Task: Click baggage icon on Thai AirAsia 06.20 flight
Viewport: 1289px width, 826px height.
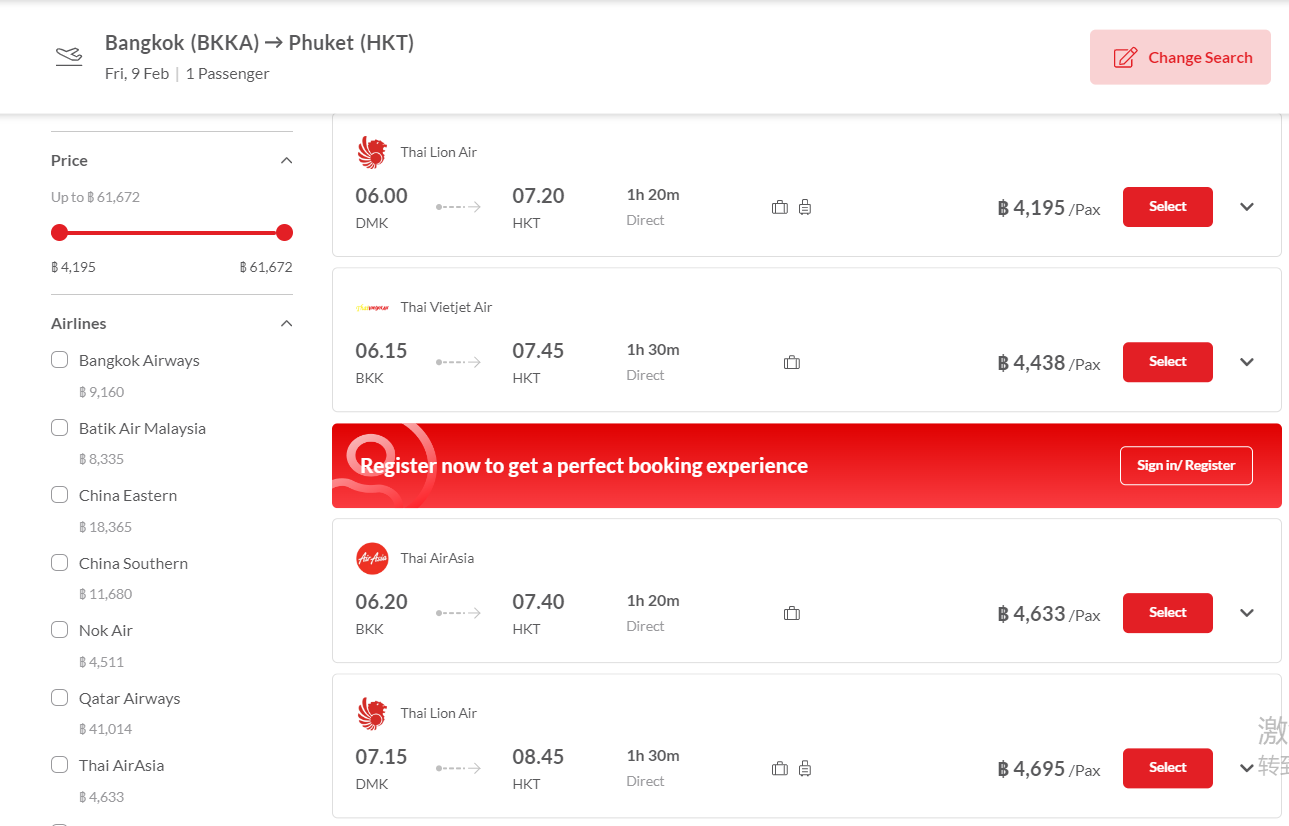Action: (792, 613)
